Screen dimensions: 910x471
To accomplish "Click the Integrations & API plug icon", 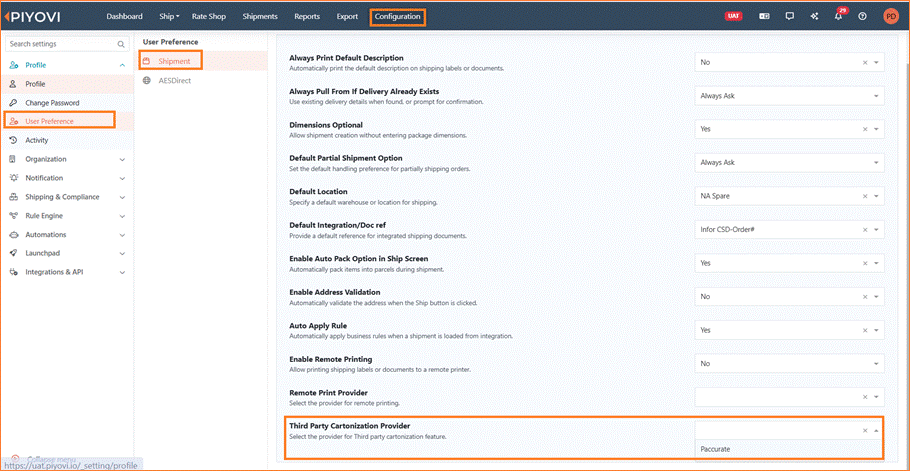I will tap(13, 272).
